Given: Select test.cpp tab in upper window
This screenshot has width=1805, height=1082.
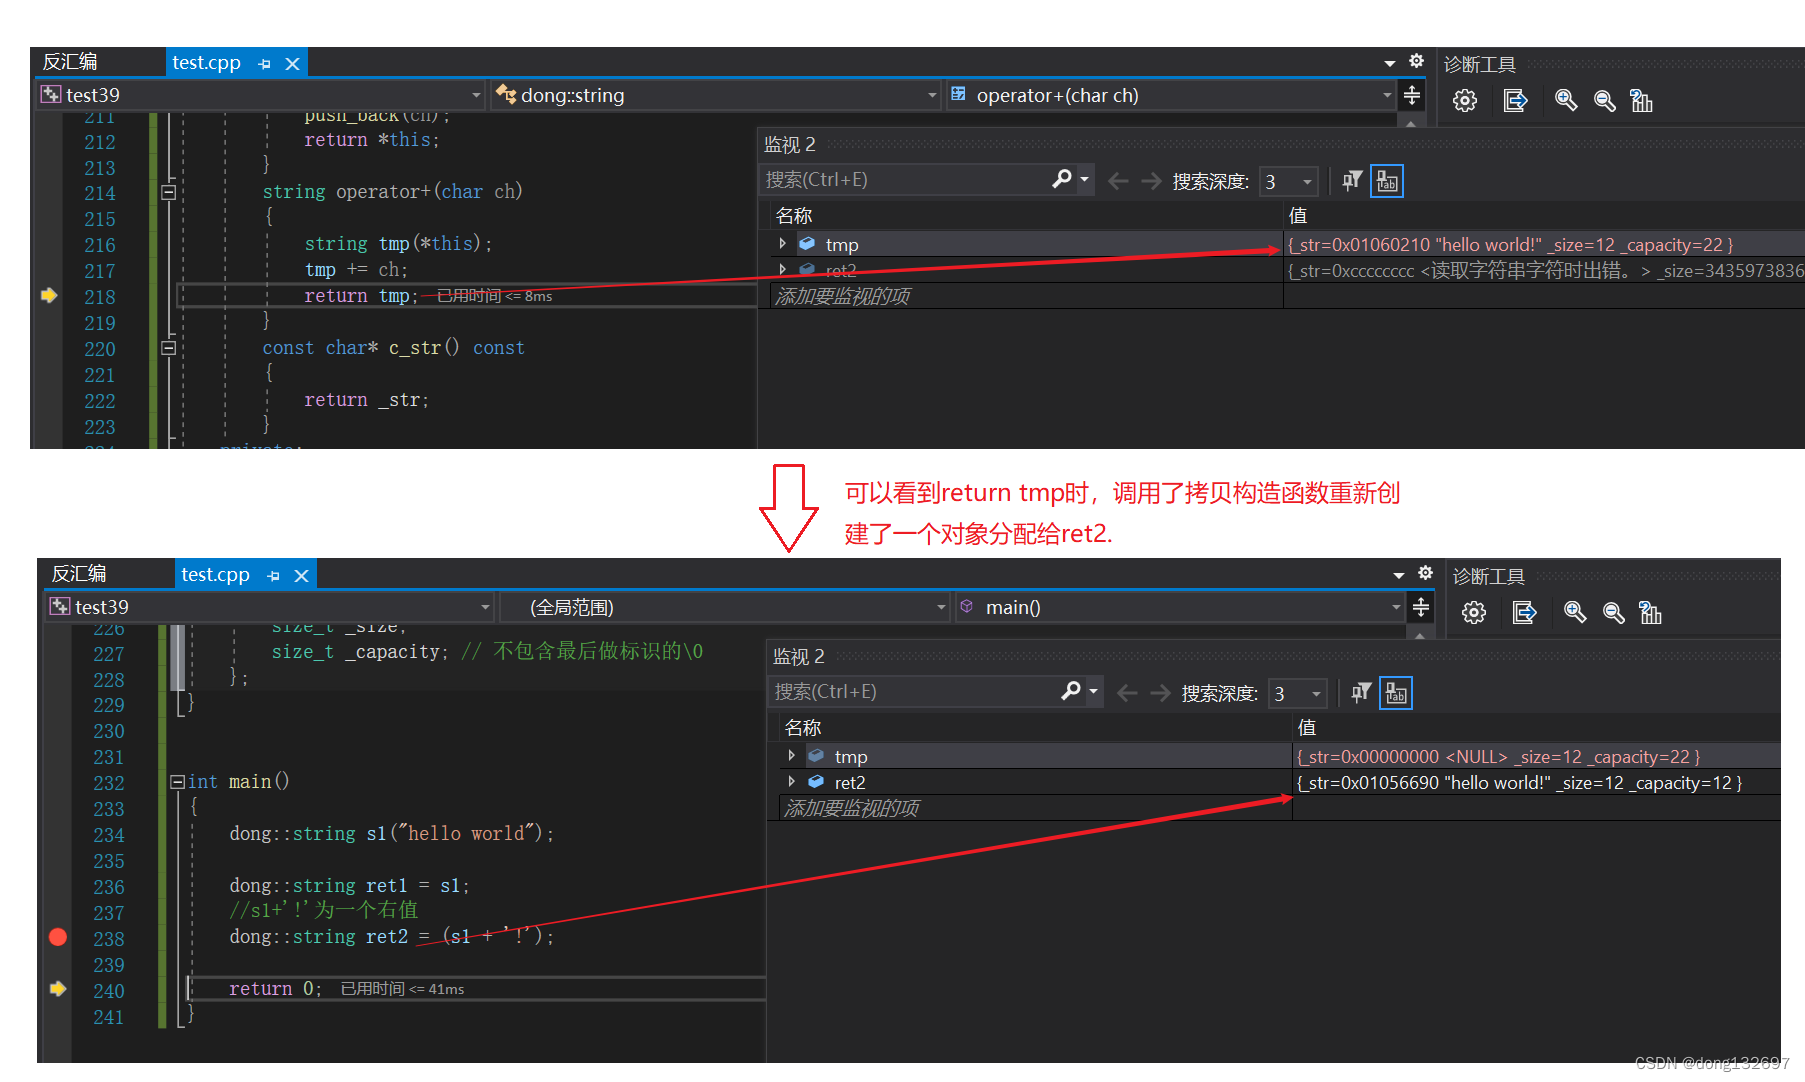Looking at the screenshot, I should (x=207, y=63).
